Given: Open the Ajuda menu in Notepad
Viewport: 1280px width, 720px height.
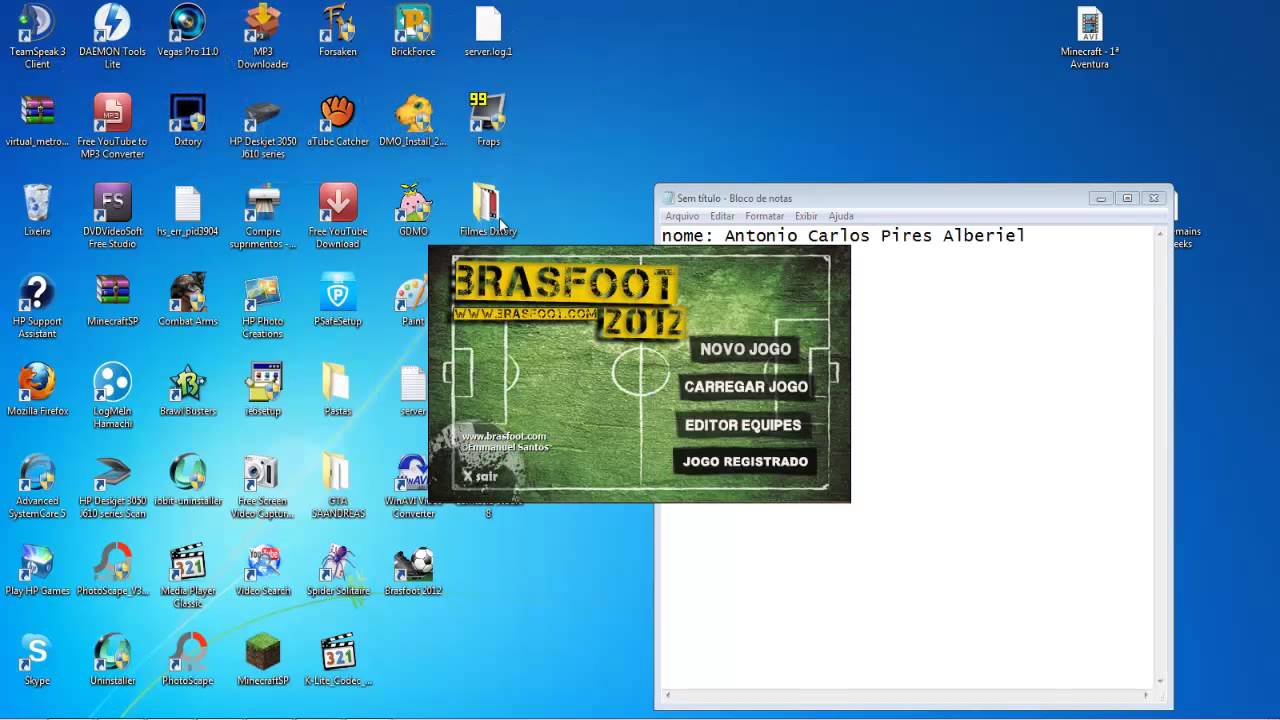Looking at the screenshot, I should pyautogui.click(x=841, y=216).
